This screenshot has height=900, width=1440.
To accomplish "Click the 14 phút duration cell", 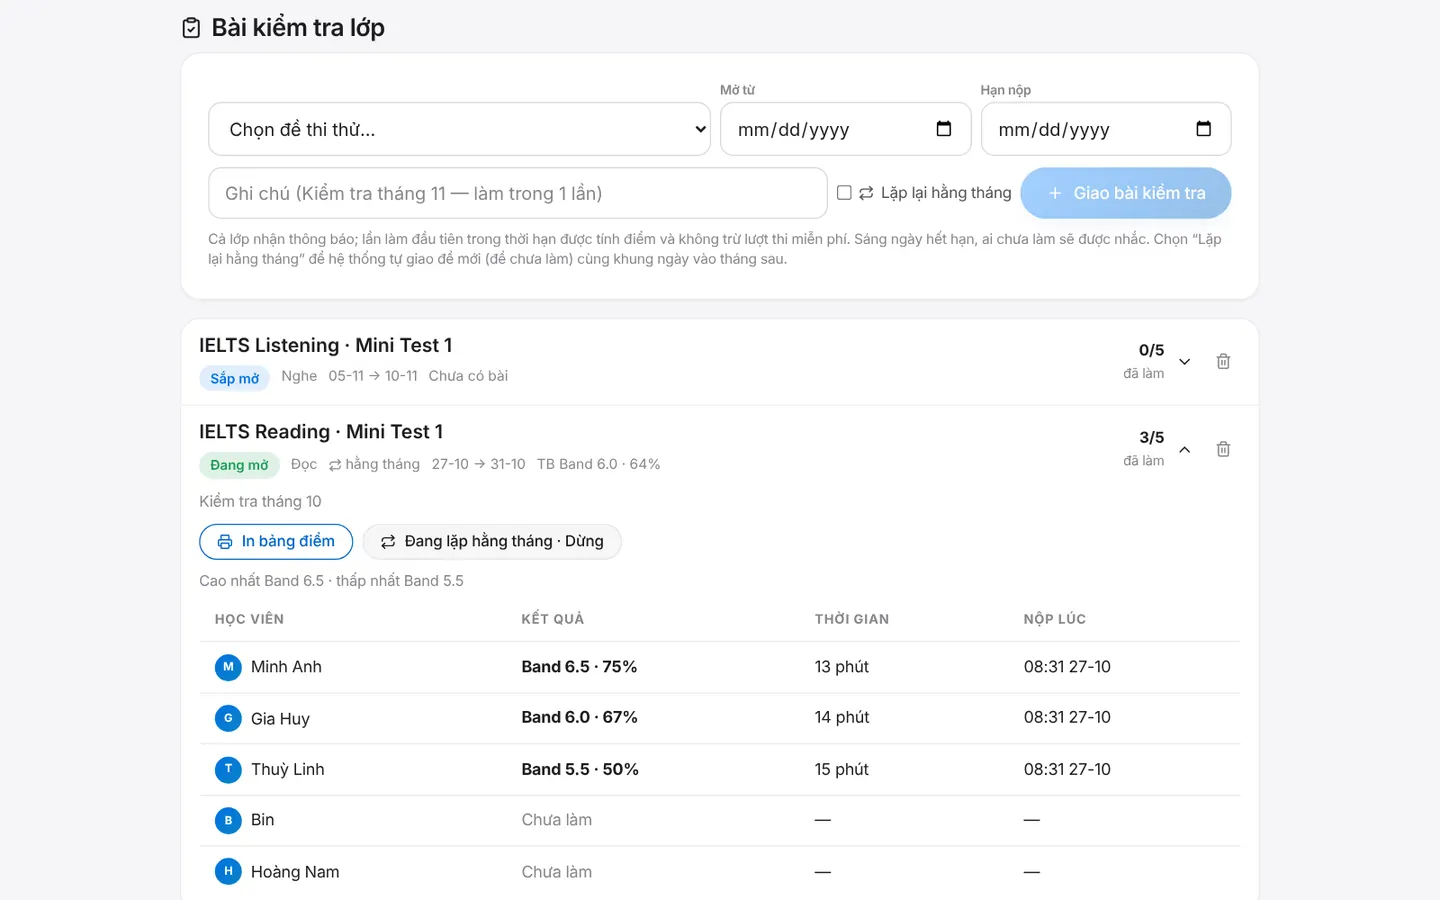I will pyautogui.click(x=842, y=717).
